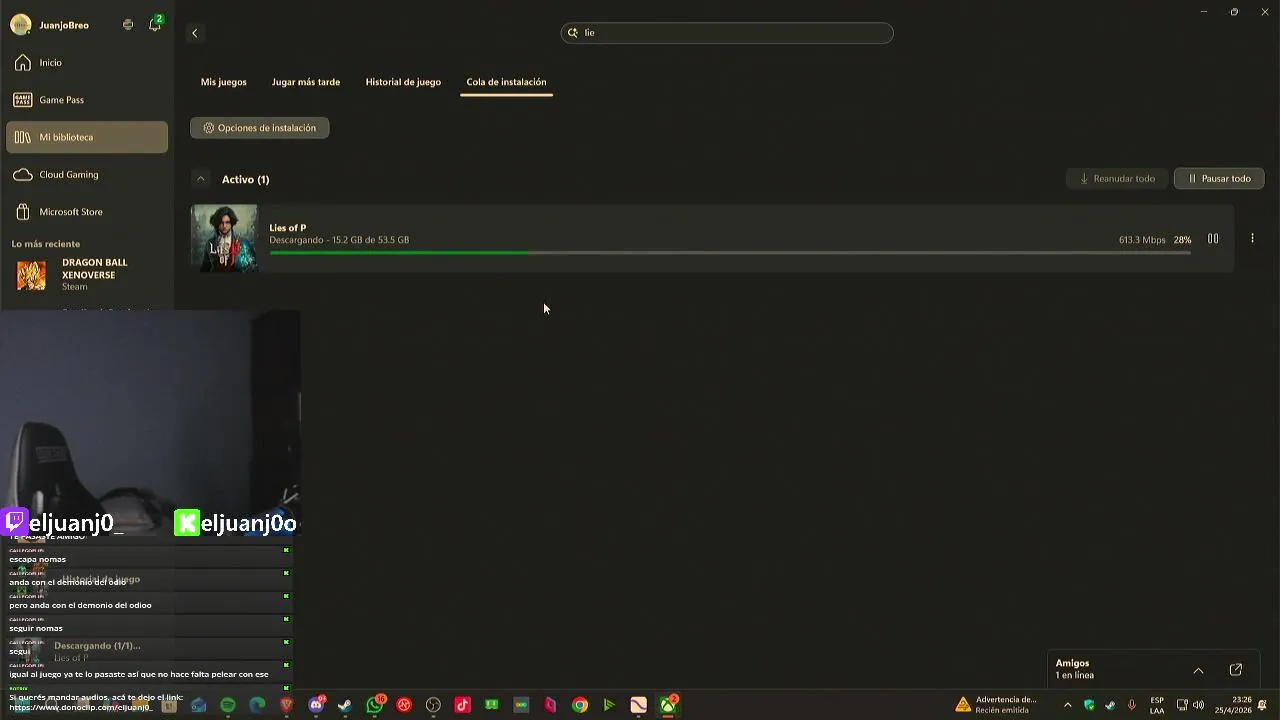Viewport: 1280px width, 720px height.
Task: Switch the ESP LAA input language
Action: (1157, 705)
